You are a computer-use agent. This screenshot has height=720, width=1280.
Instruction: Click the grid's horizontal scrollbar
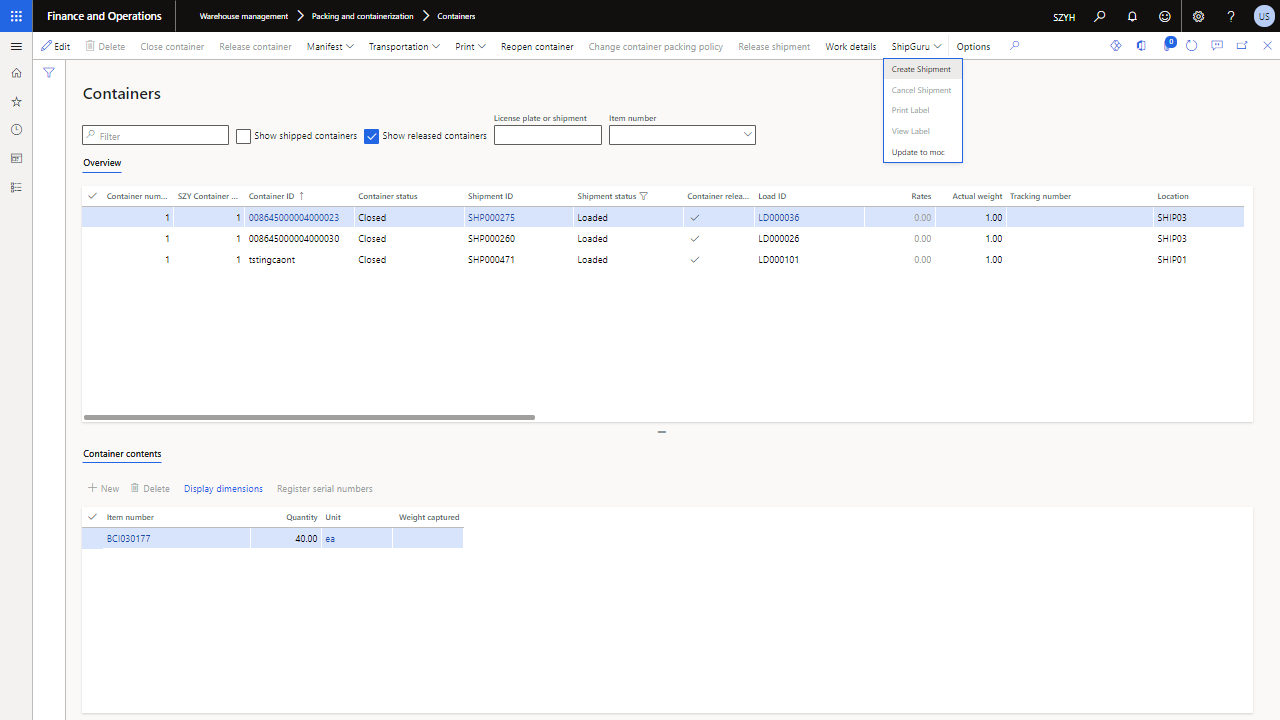click(309, 417)
